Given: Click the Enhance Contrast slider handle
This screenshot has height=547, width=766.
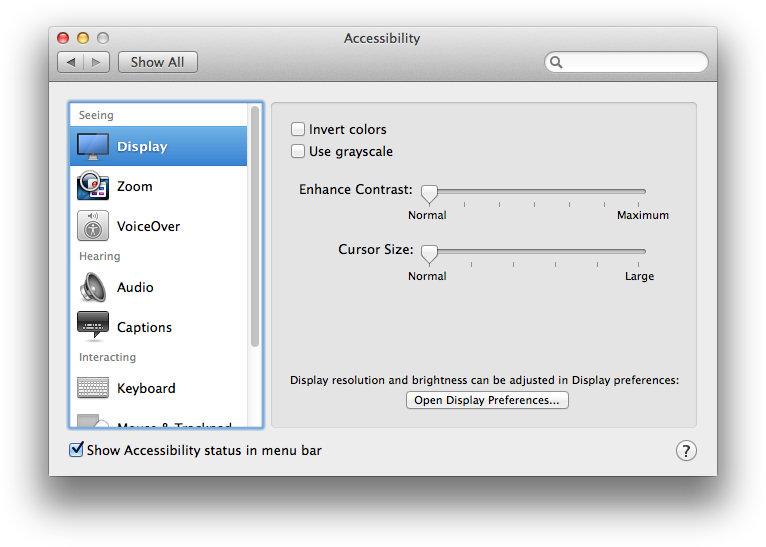Looking at the screenshot, I should pos(429,192).
